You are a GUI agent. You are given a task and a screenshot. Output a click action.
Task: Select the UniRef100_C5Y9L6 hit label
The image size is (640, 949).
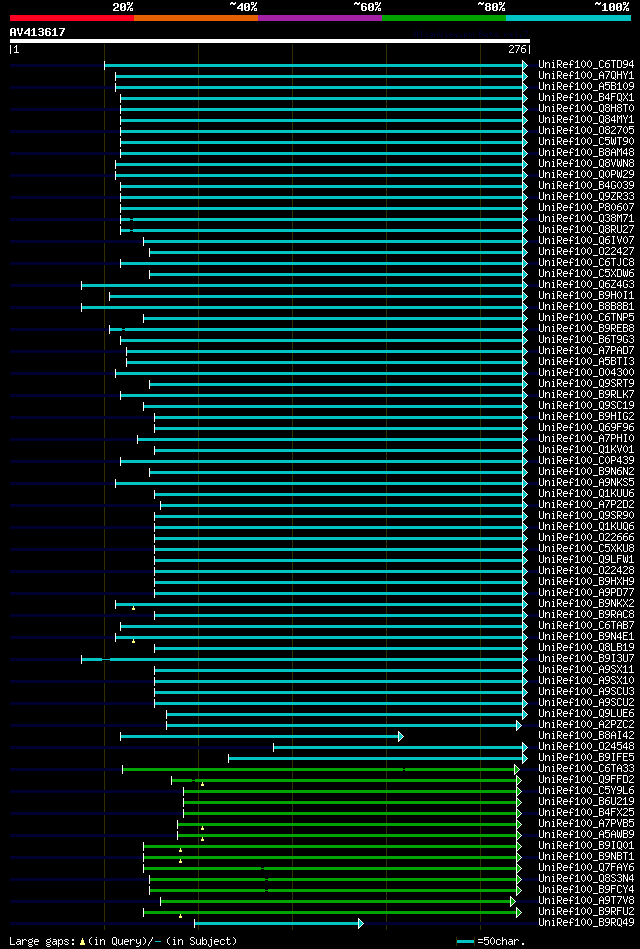point(586,790)
